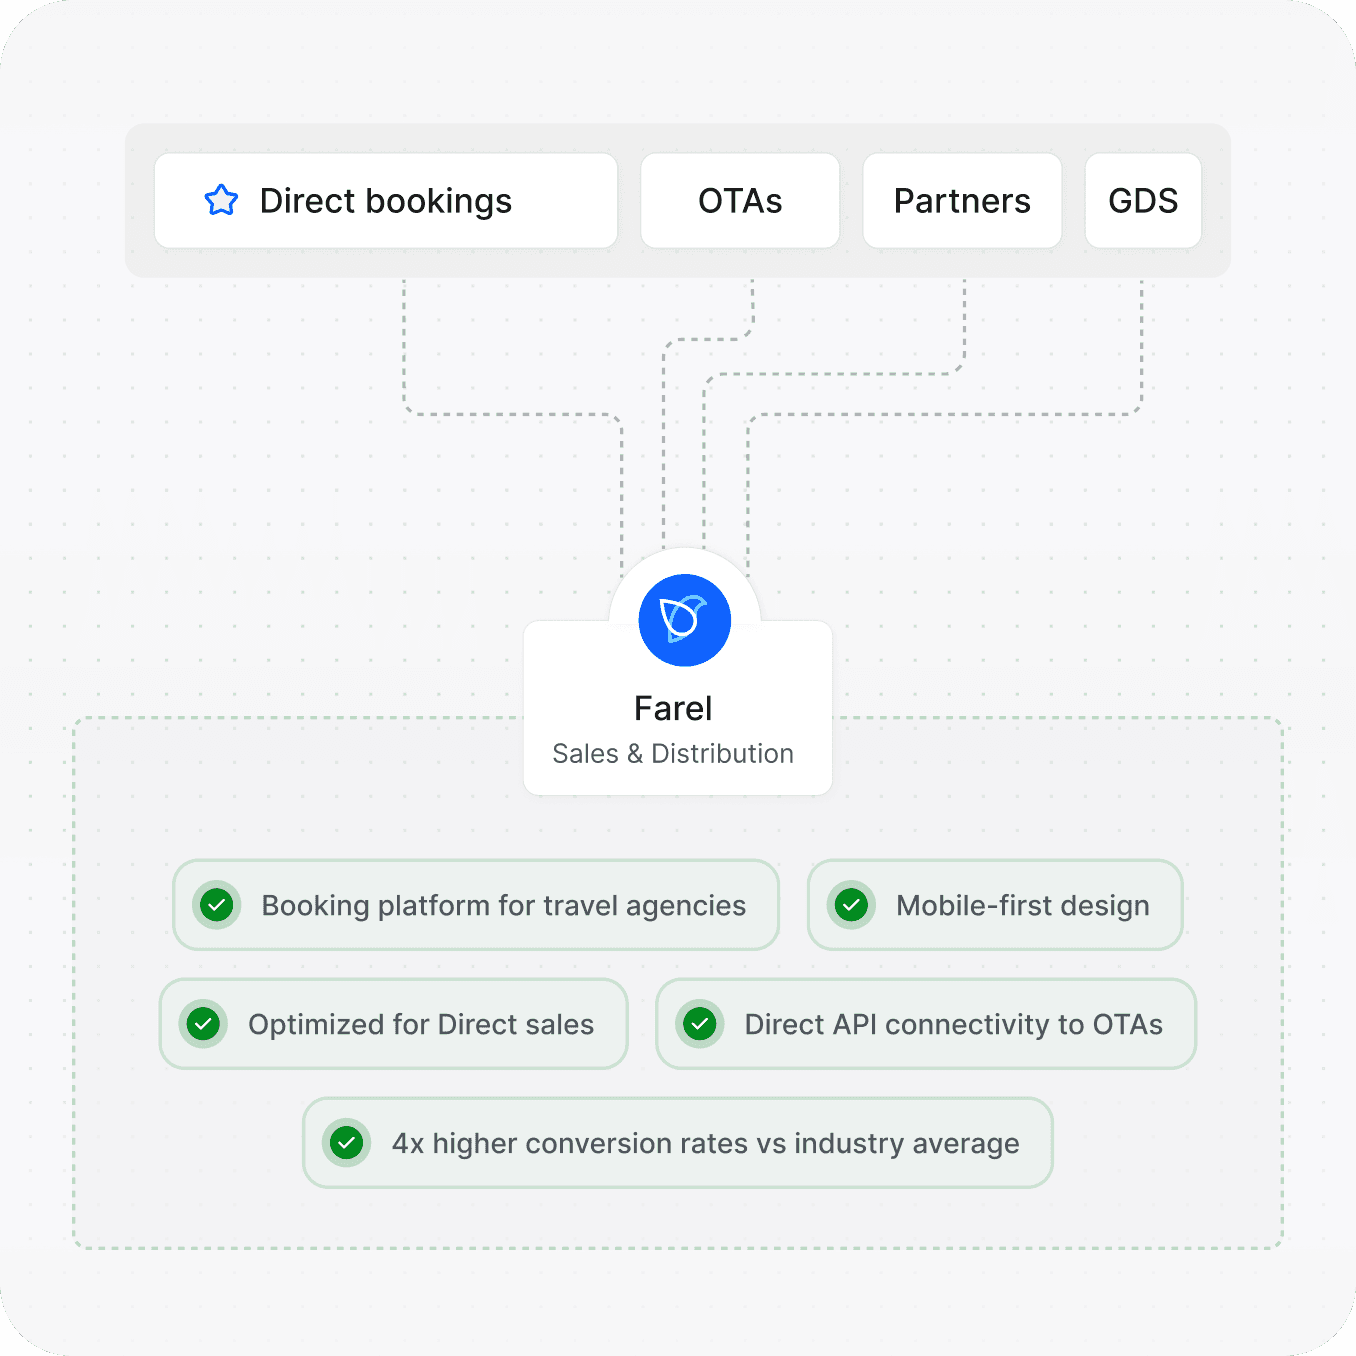This screenshot has height=1356, width=1356.
Task: Open the Mobile-first design feature pill
Action: click(995, 905)
